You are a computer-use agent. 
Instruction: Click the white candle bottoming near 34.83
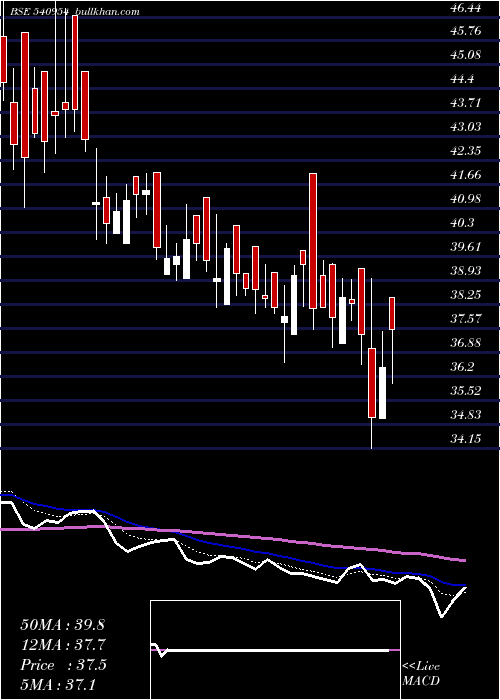coord(383,393)
